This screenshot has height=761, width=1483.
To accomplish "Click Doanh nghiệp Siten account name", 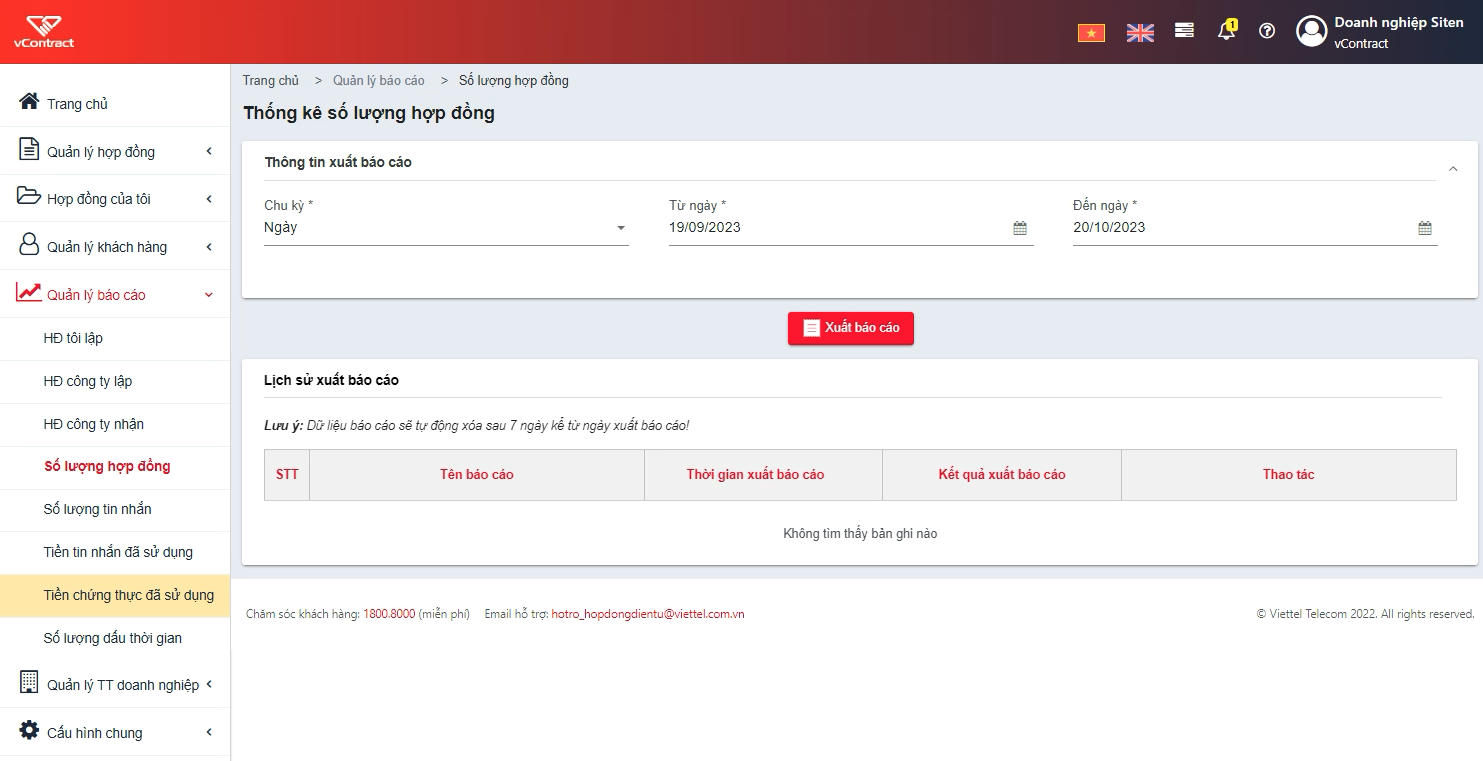I will point(1398,23).
